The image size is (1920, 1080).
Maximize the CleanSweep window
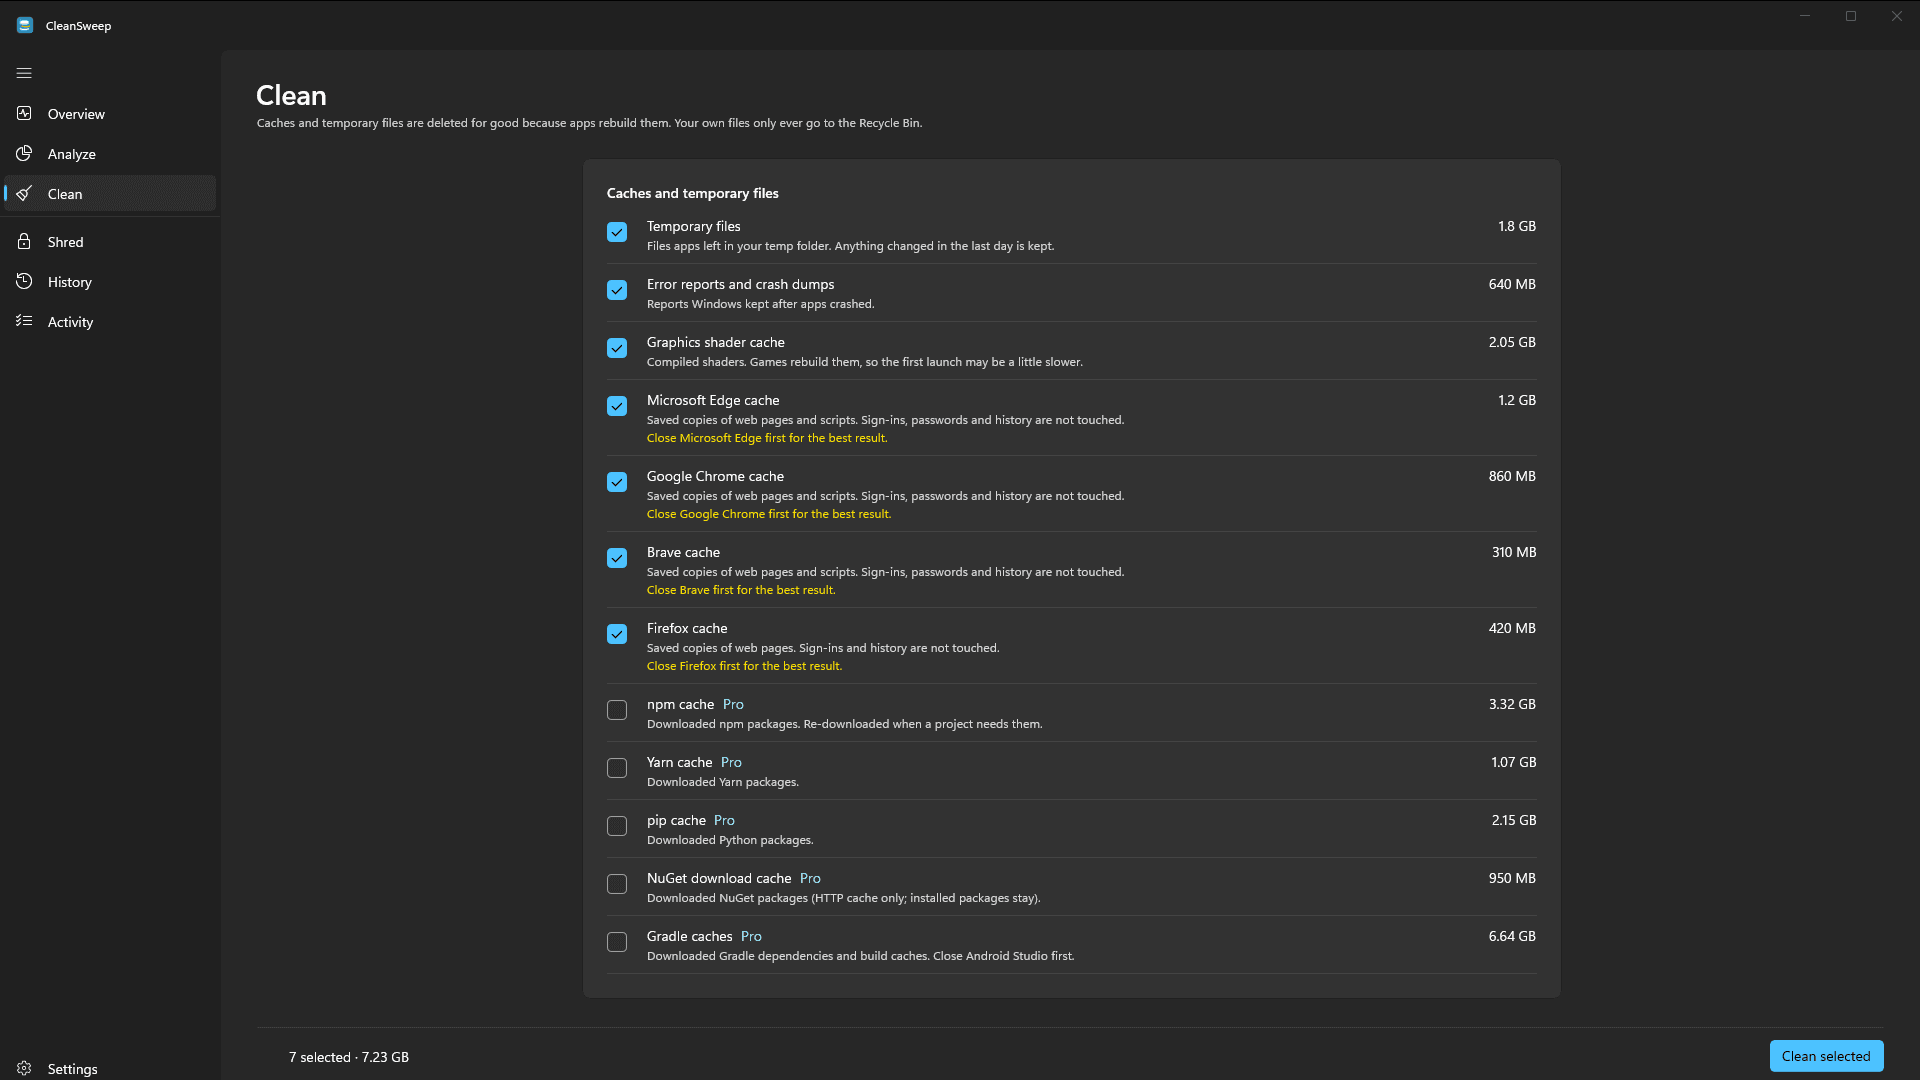pyautogui.click(x=1851, y=16)
